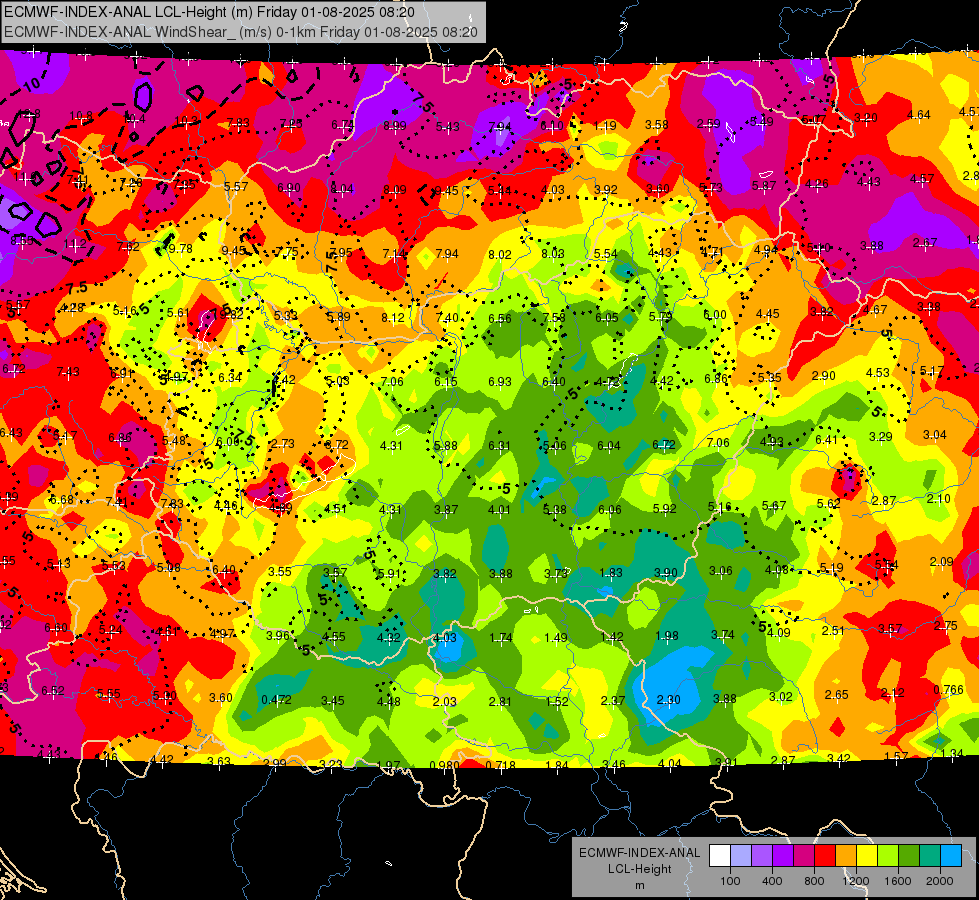Click the wind shear value 4.32
Viewport: 979px width, 900px height.
[x=388, y=637]
